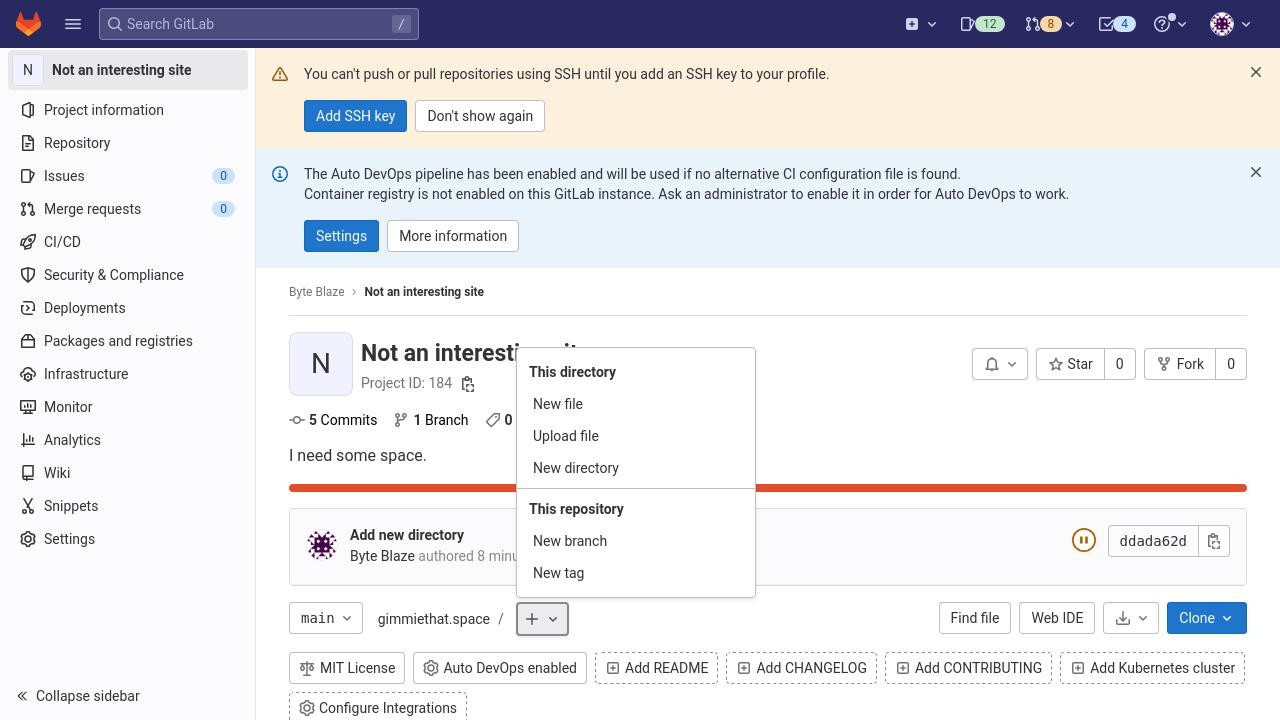Go to Merge requests in sidebar
1280x720 pixels.
(128, 209)
